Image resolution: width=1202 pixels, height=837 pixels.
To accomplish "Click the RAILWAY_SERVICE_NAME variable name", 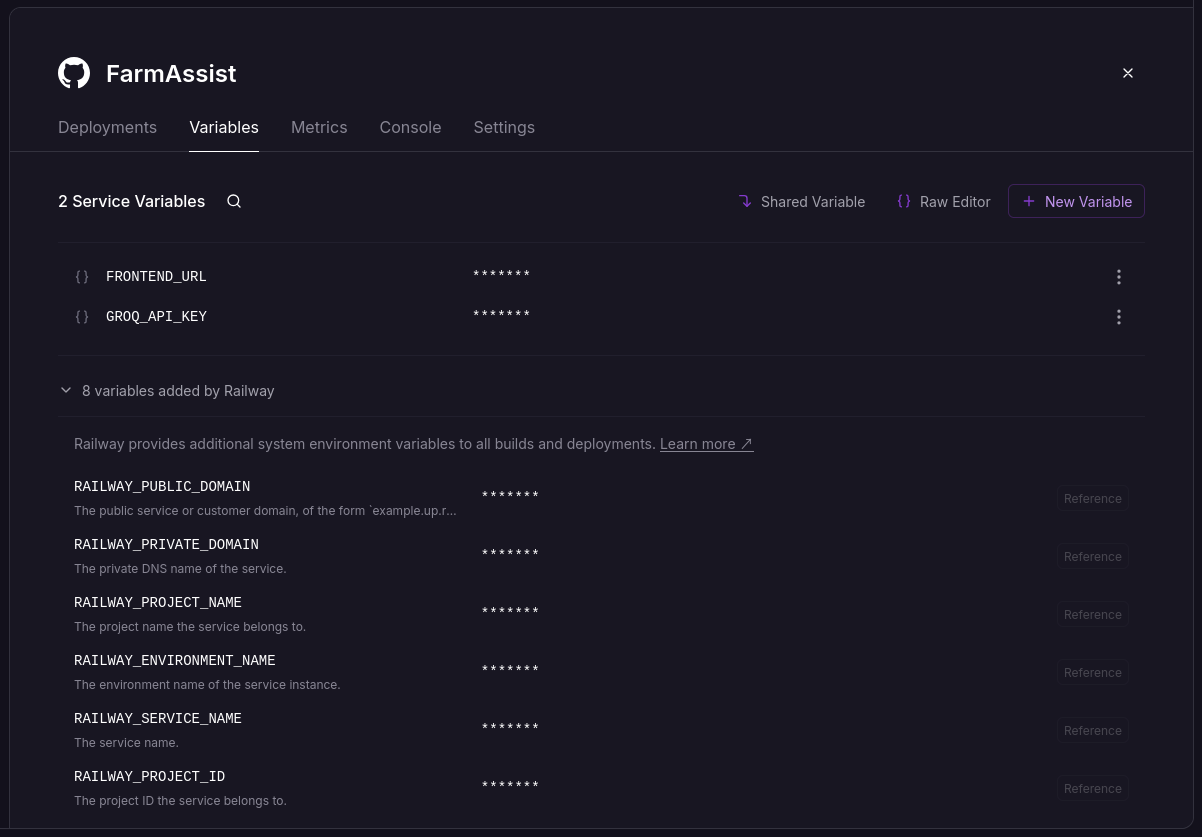I will click(x=158, y=719).
